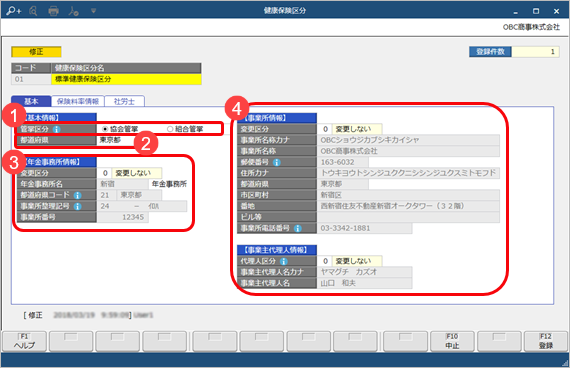Click the search magnifier icon in title bar

coord(33,11)
